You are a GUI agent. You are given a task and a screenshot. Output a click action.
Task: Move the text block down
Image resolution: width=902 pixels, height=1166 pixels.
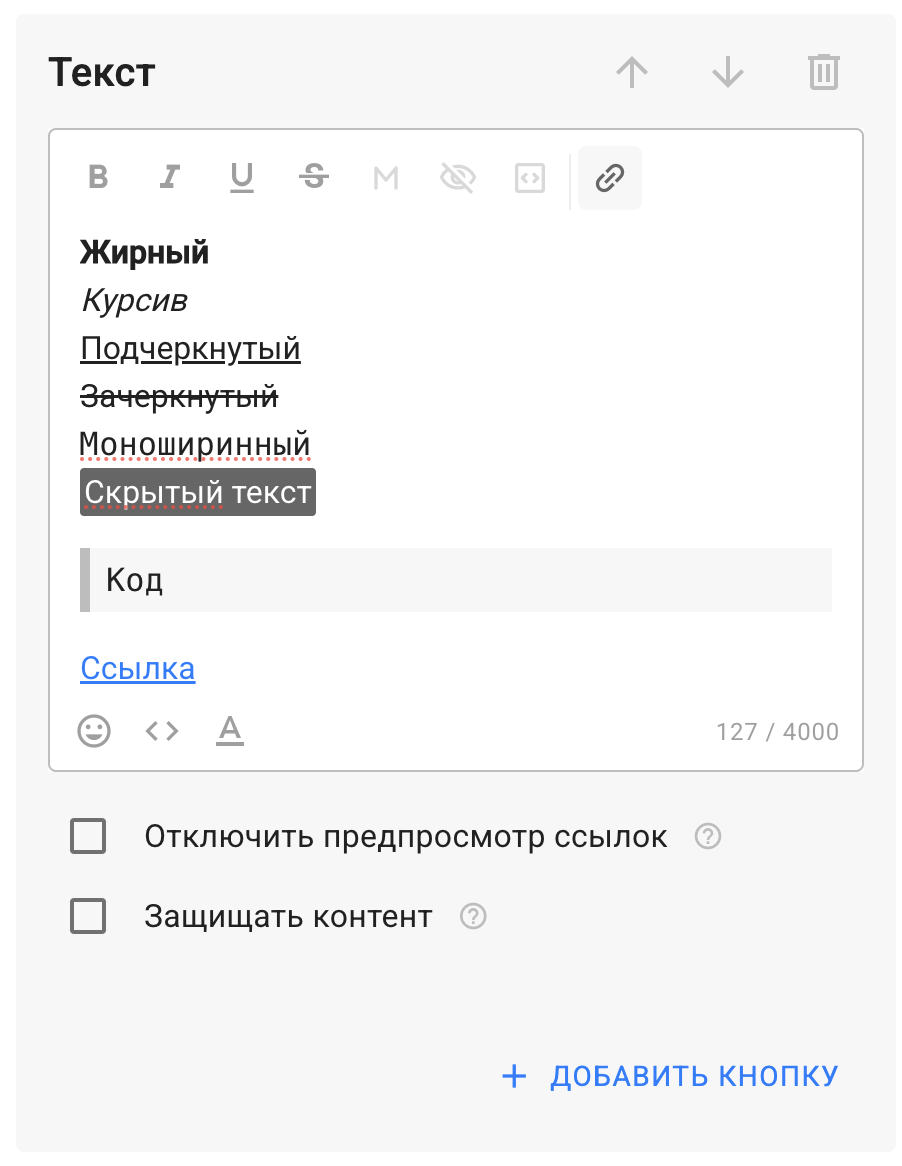tap(728, 73)
